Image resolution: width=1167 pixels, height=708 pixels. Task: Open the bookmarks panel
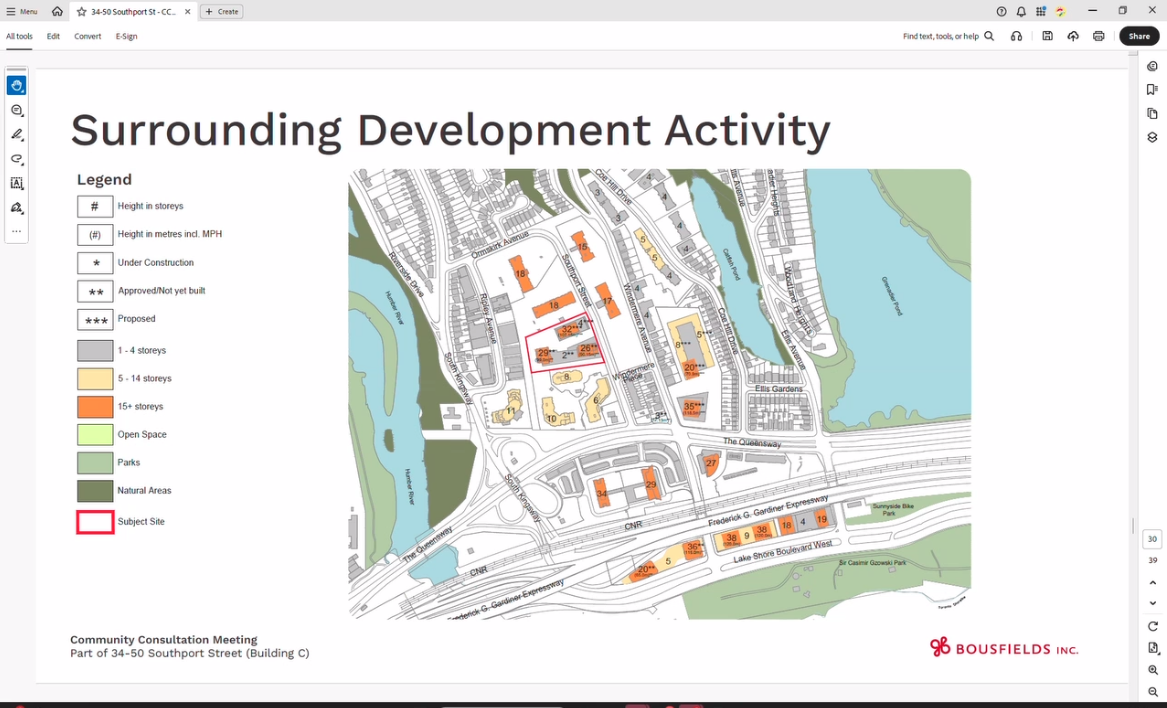(x=1152, y=90)
